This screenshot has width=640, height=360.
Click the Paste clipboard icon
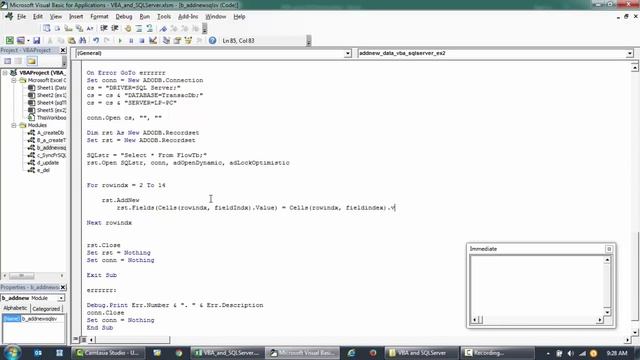[x=71, y=40]
